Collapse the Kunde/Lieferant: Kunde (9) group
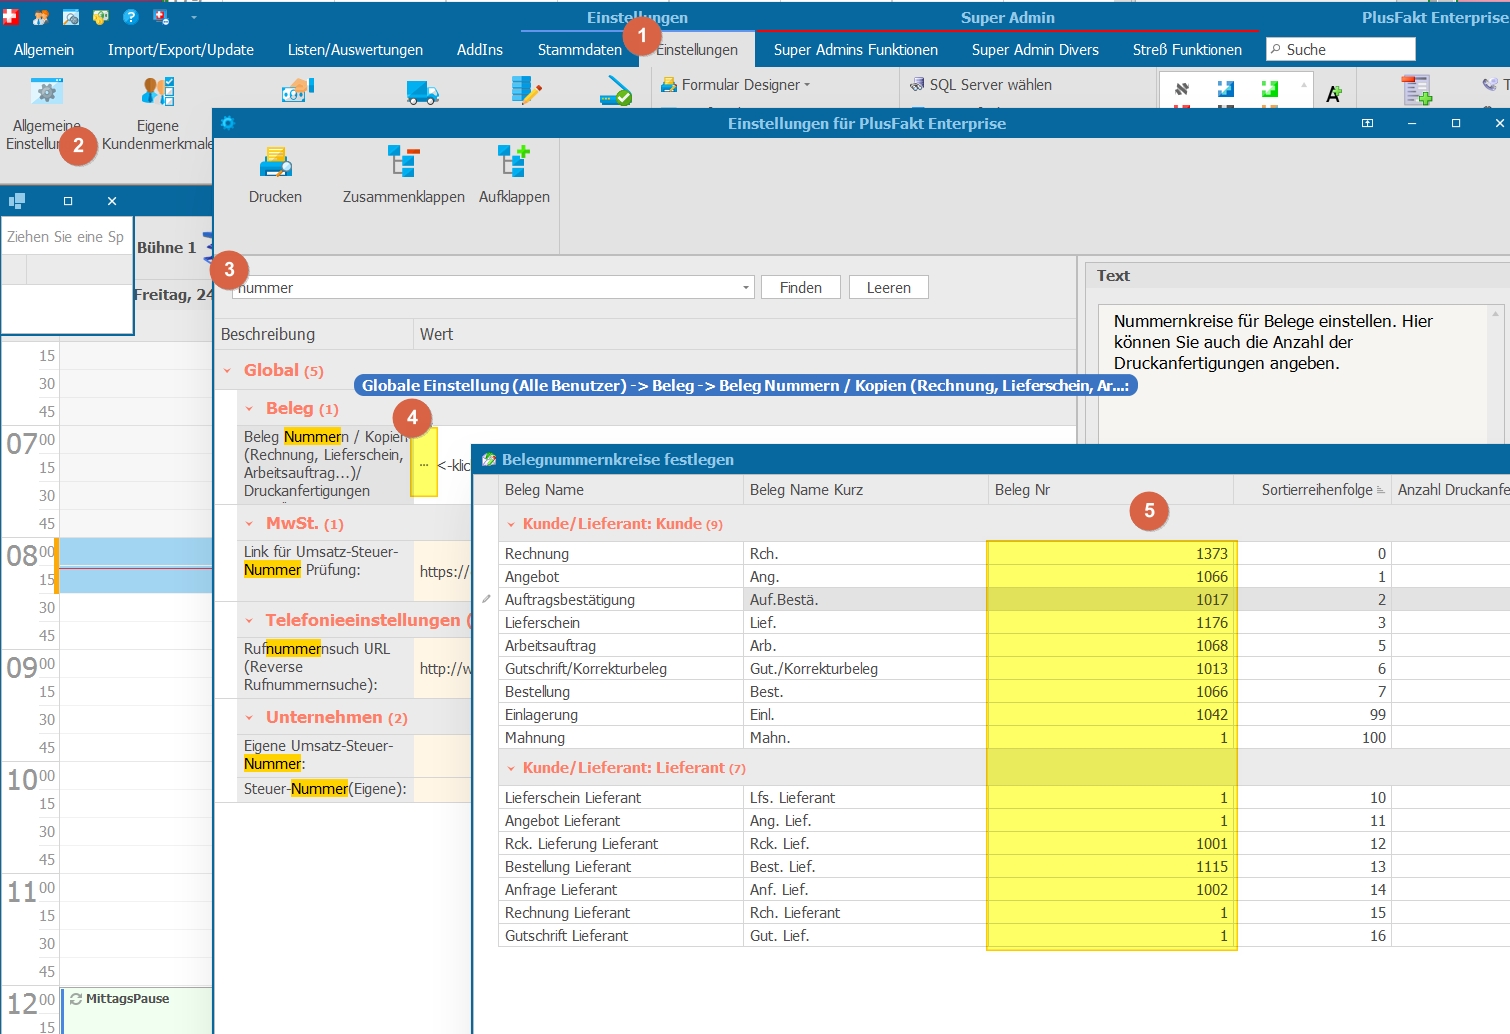1510x1034 pixels. (511, 525)
